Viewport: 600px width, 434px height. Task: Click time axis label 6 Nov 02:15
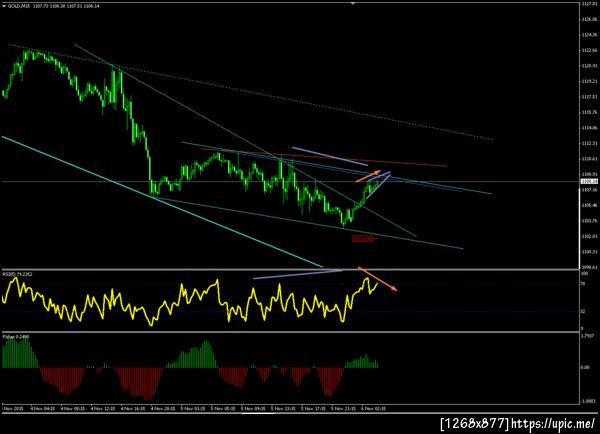coord(373,409)
